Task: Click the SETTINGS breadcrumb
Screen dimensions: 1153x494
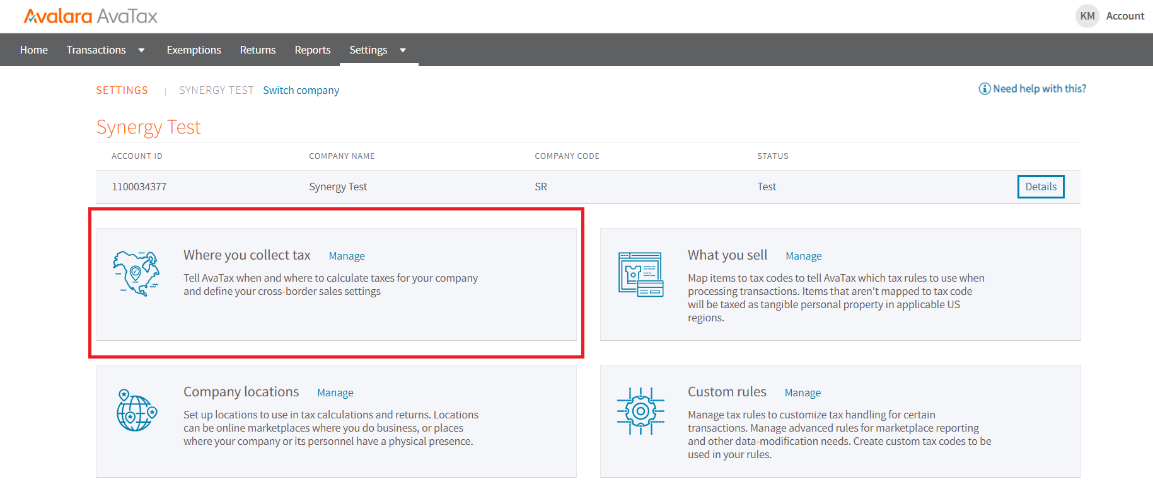Action: pyautogui.click(x=122, y=90)
